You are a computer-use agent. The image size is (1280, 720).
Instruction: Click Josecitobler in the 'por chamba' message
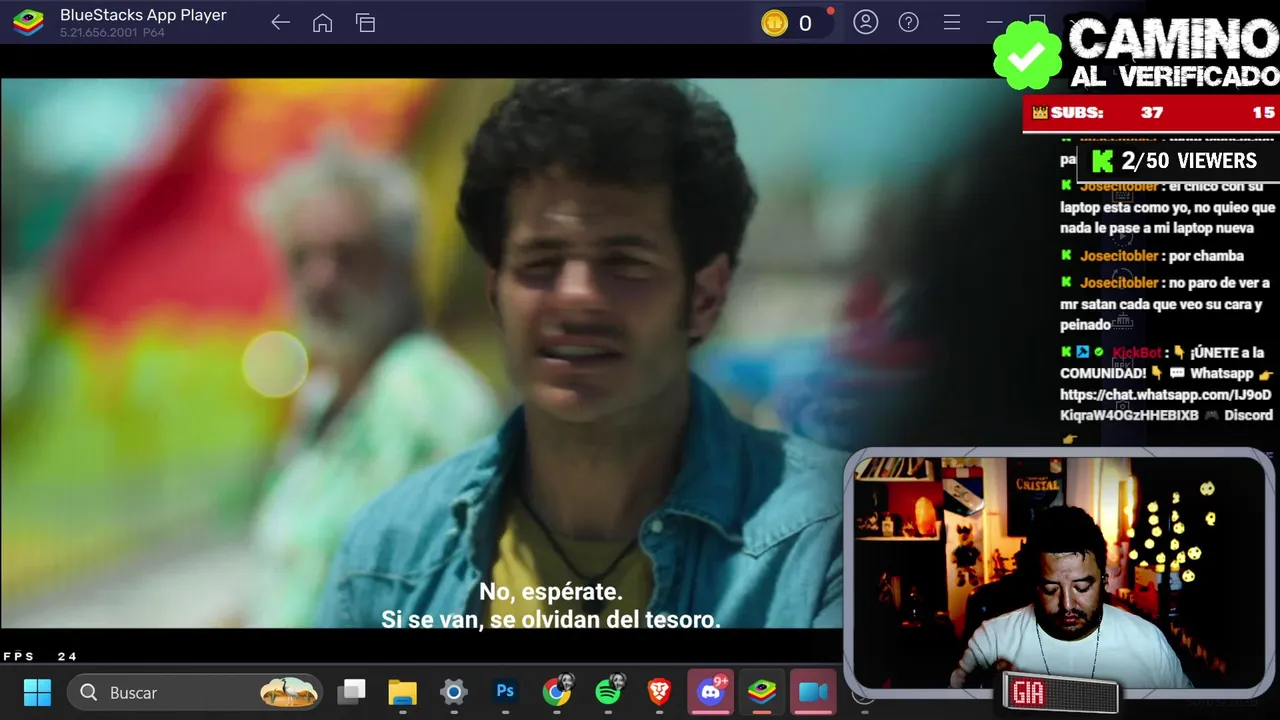1119,256
